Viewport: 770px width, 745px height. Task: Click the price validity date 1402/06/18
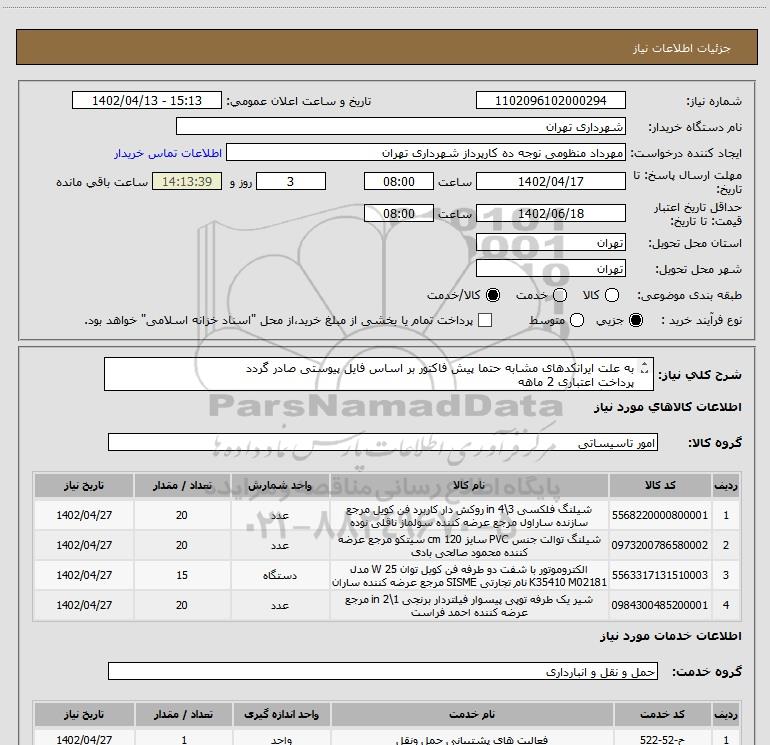[x=550, y=213]
